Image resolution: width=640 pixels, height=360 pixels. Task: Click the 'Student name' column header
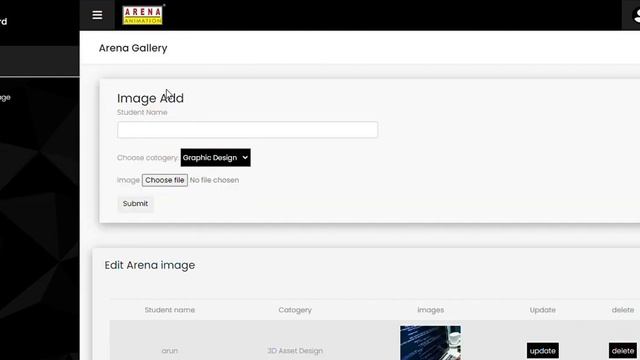click(x=170, y=310)
